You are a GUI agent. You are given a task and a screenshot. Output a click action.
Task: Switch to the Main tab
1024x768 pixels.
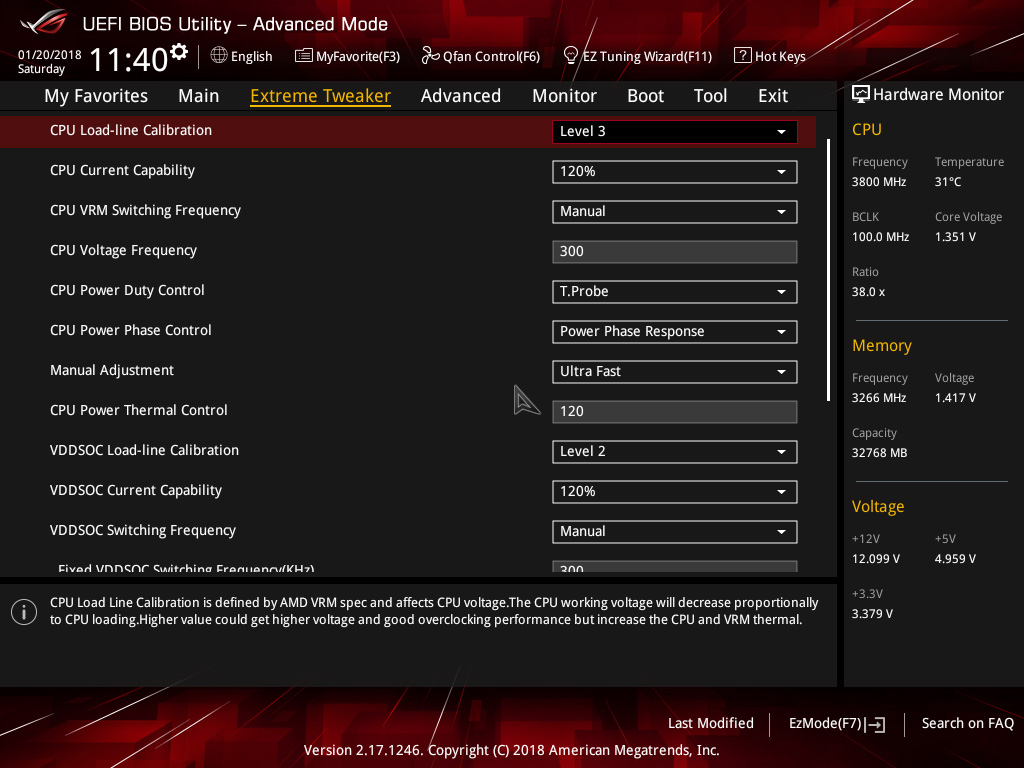[199, 96]
